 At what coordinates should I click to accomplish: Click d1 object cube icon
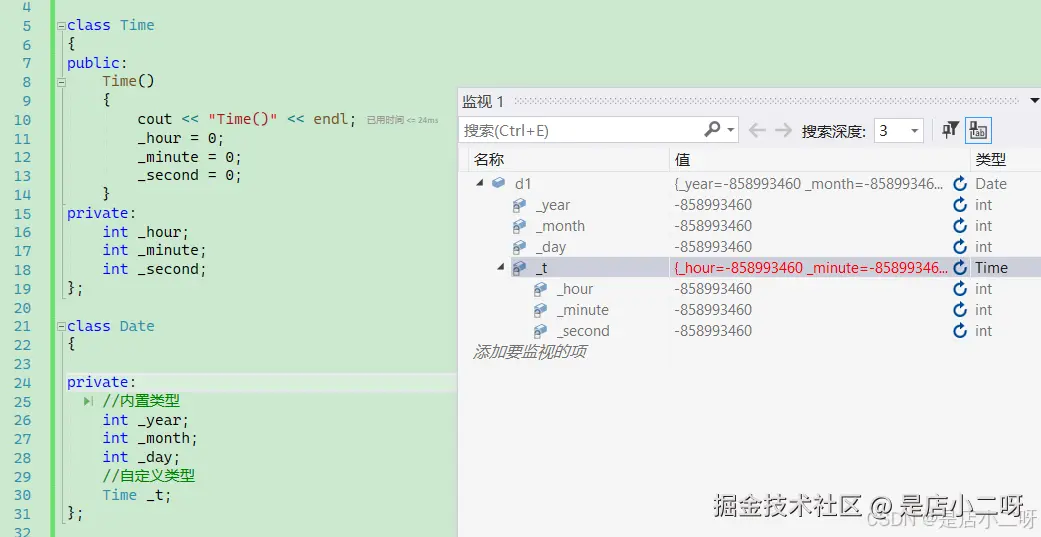pyautogui.click(x=499, y=183)
